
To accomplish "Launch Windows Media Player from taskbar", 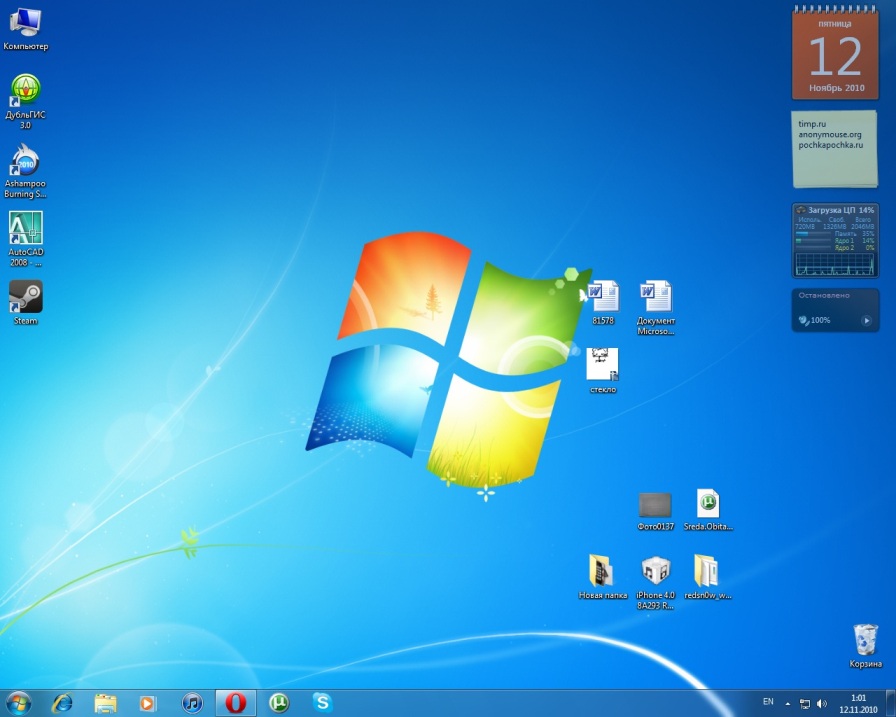I will 147,703.
